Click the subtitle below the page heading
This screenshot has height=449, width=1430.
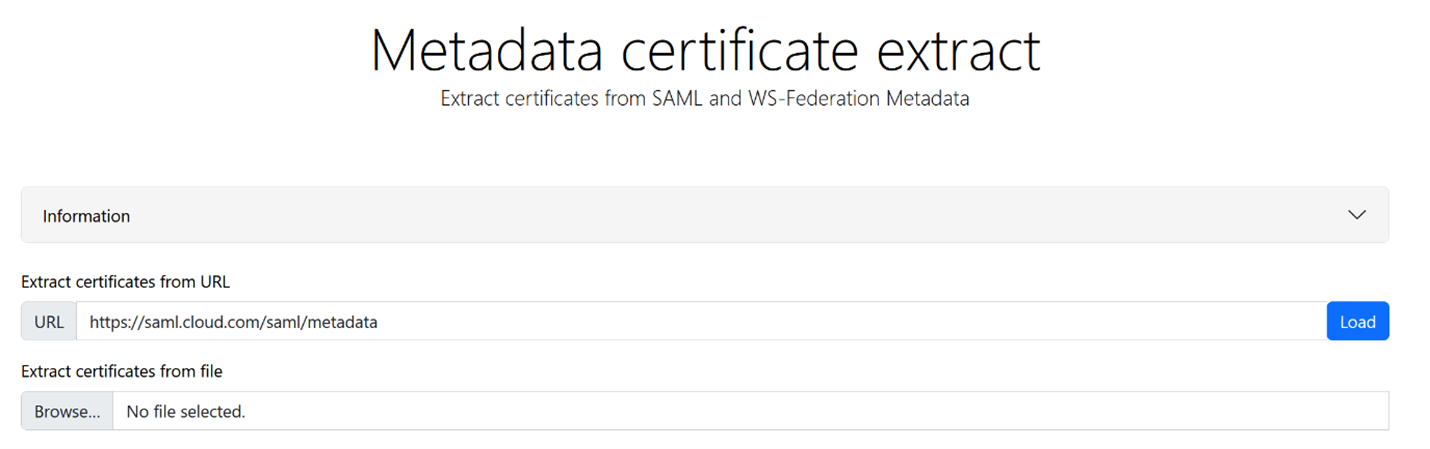(705, 99)
